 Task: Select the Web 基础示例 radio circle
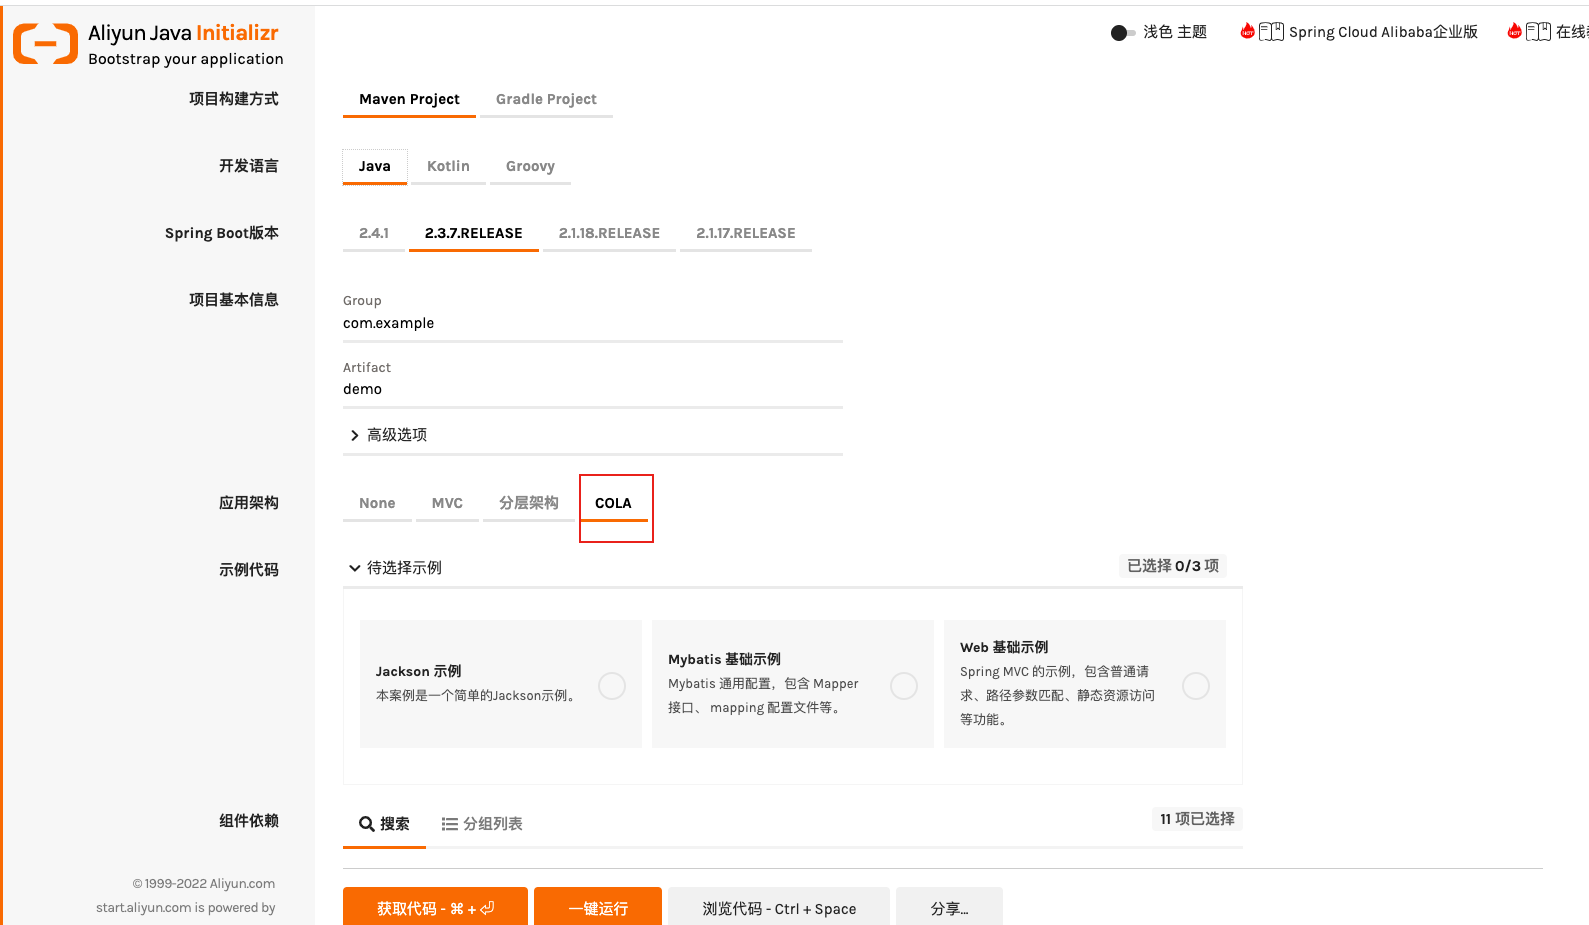pyautogui.click(x=1196, y=686)
